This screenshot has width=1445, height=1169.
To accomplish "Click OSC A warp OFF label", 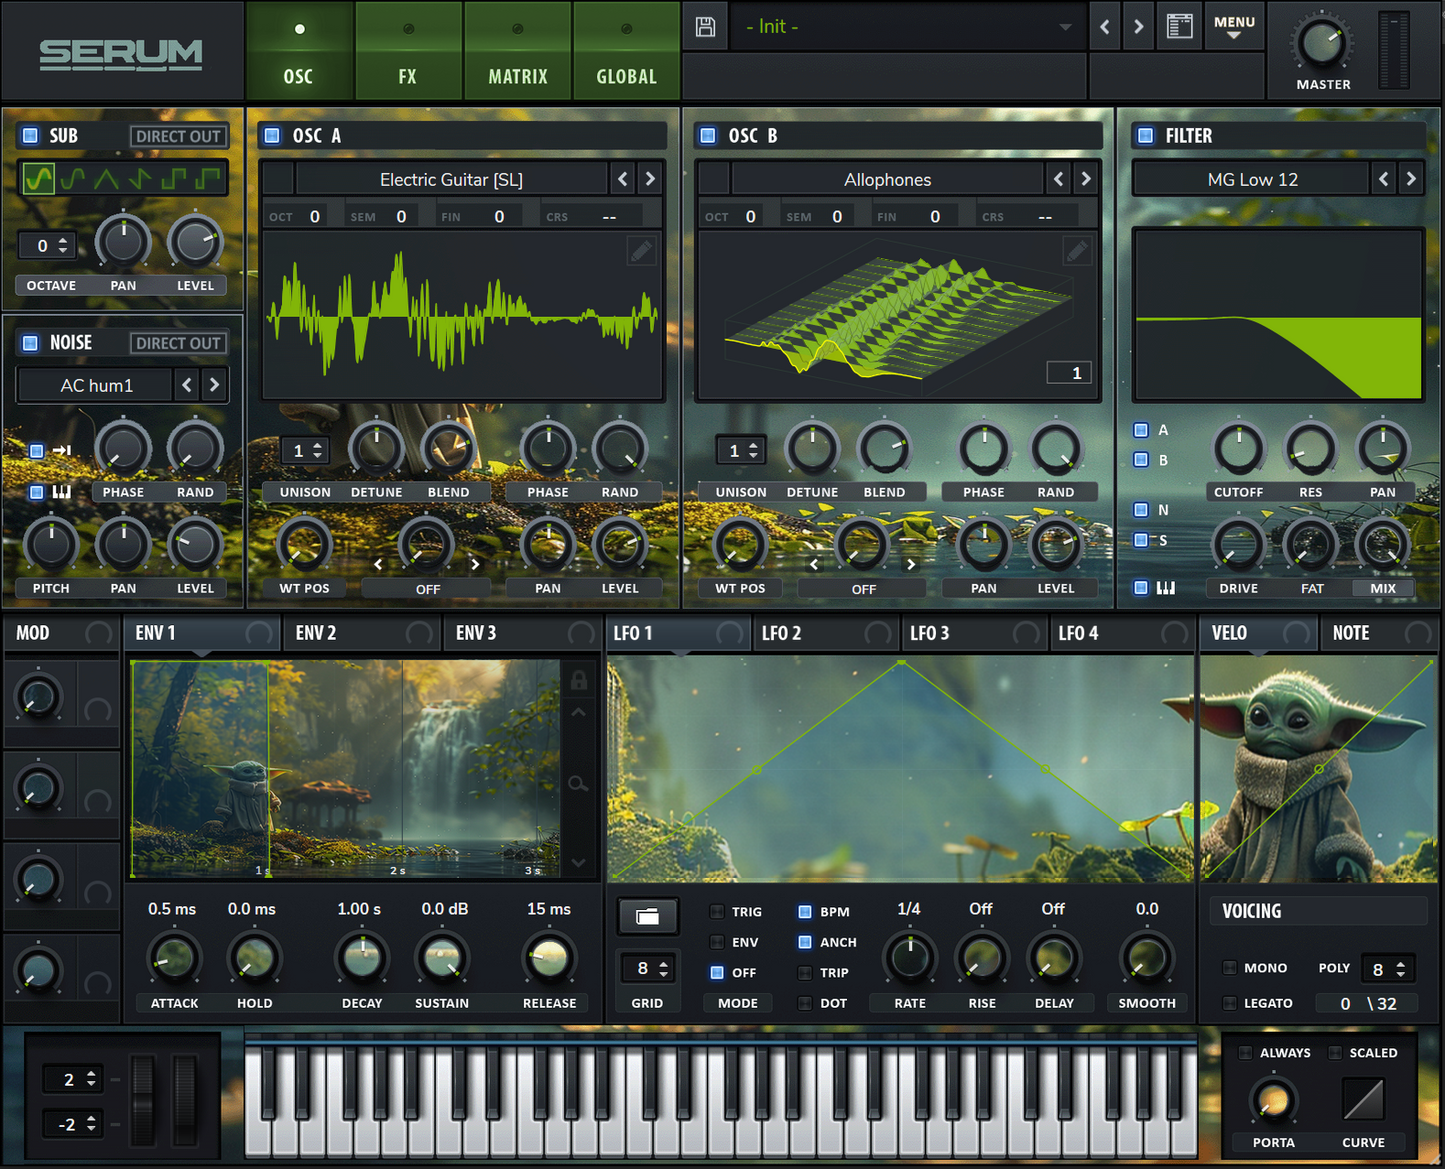I will click(x=427, y=589).
